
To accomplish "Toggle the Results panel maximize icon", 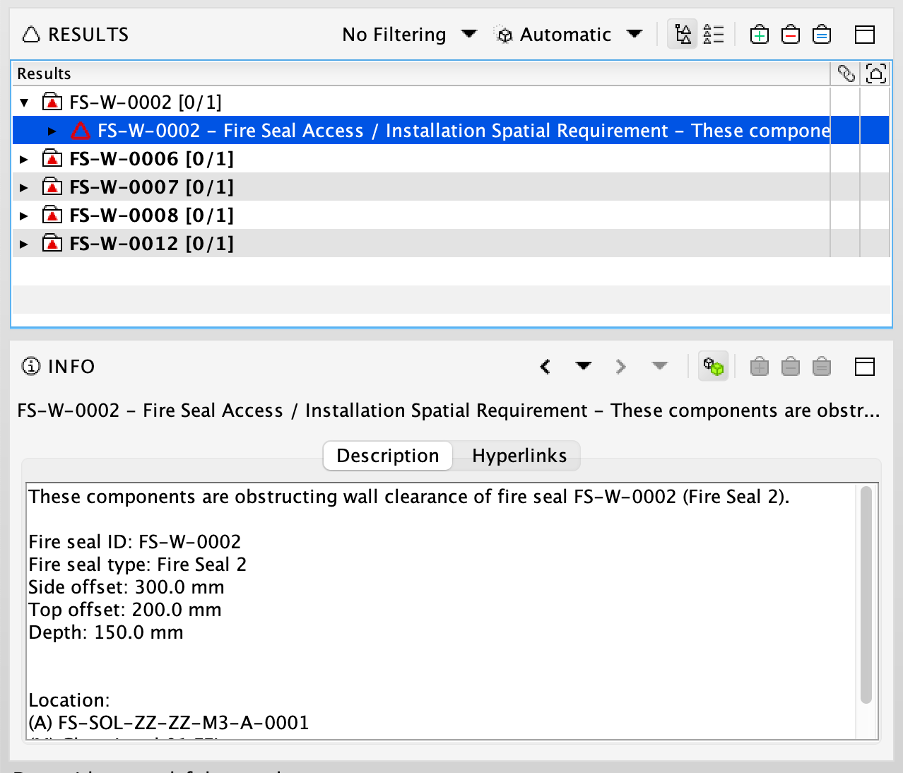I will 866,34.
